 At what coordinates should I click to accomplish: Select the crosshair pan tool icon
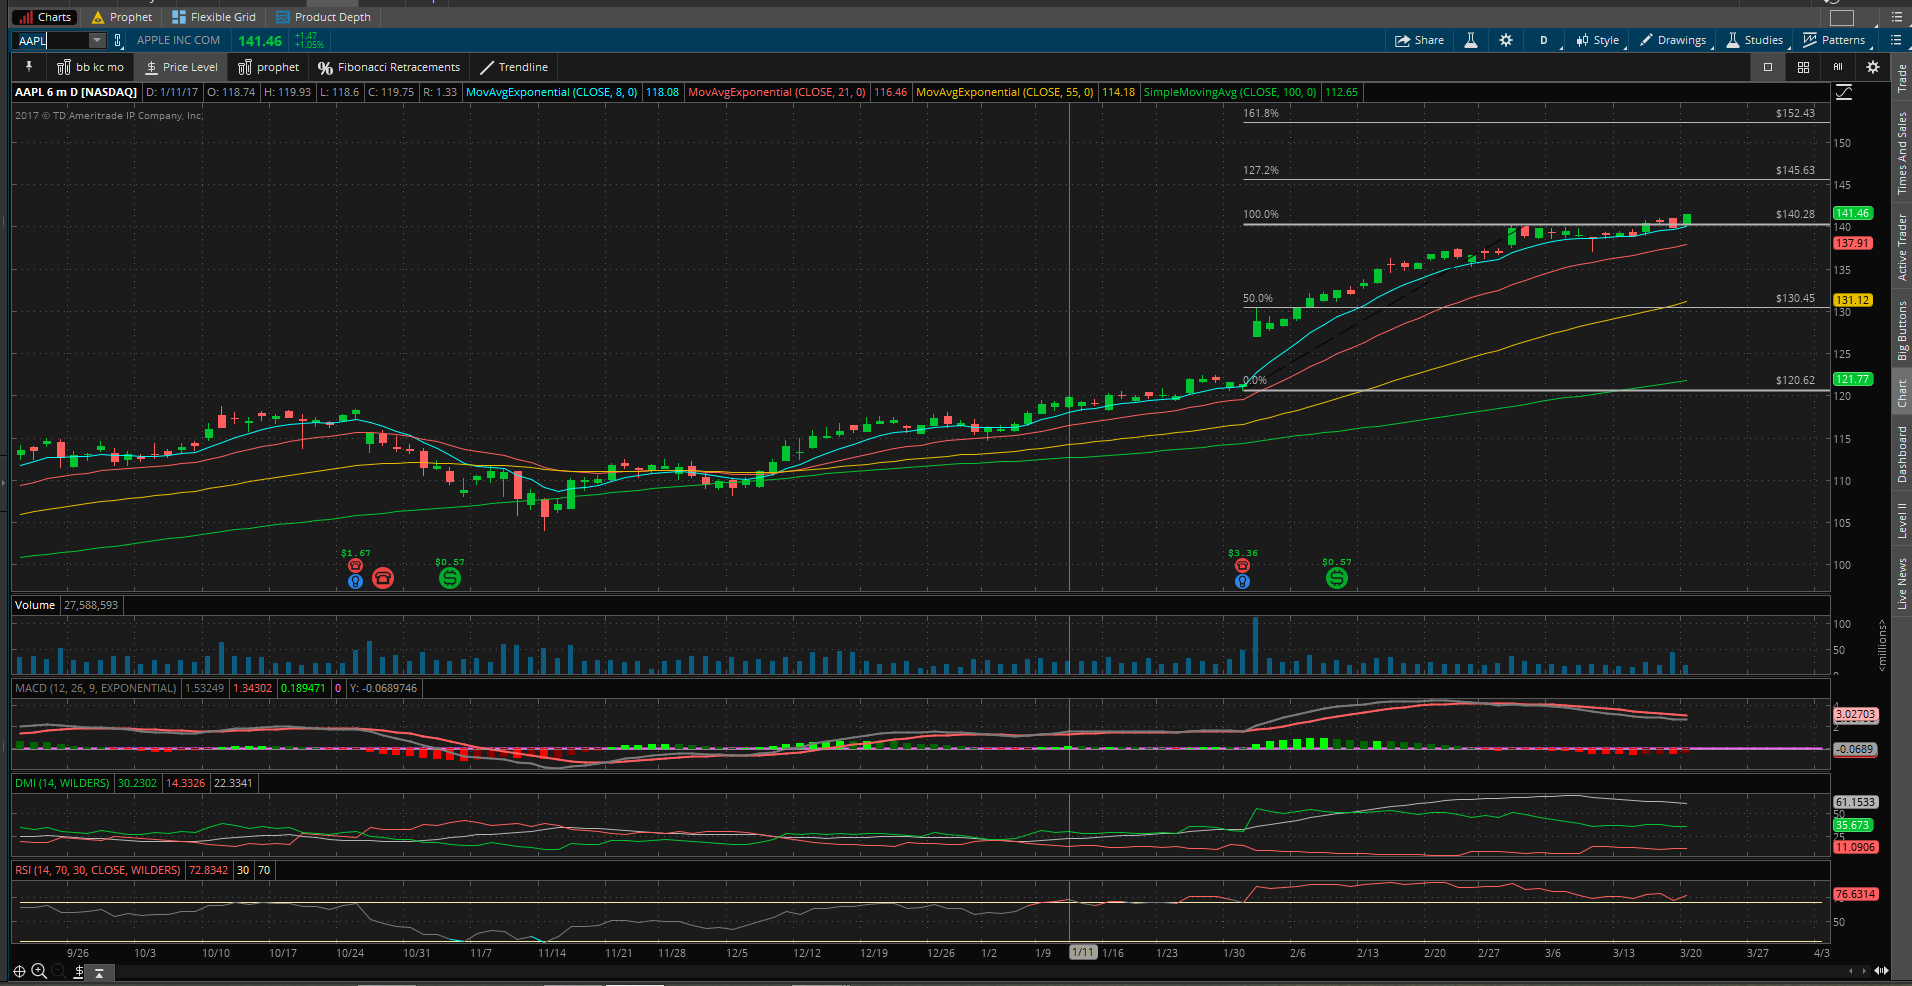coord(19,971)
